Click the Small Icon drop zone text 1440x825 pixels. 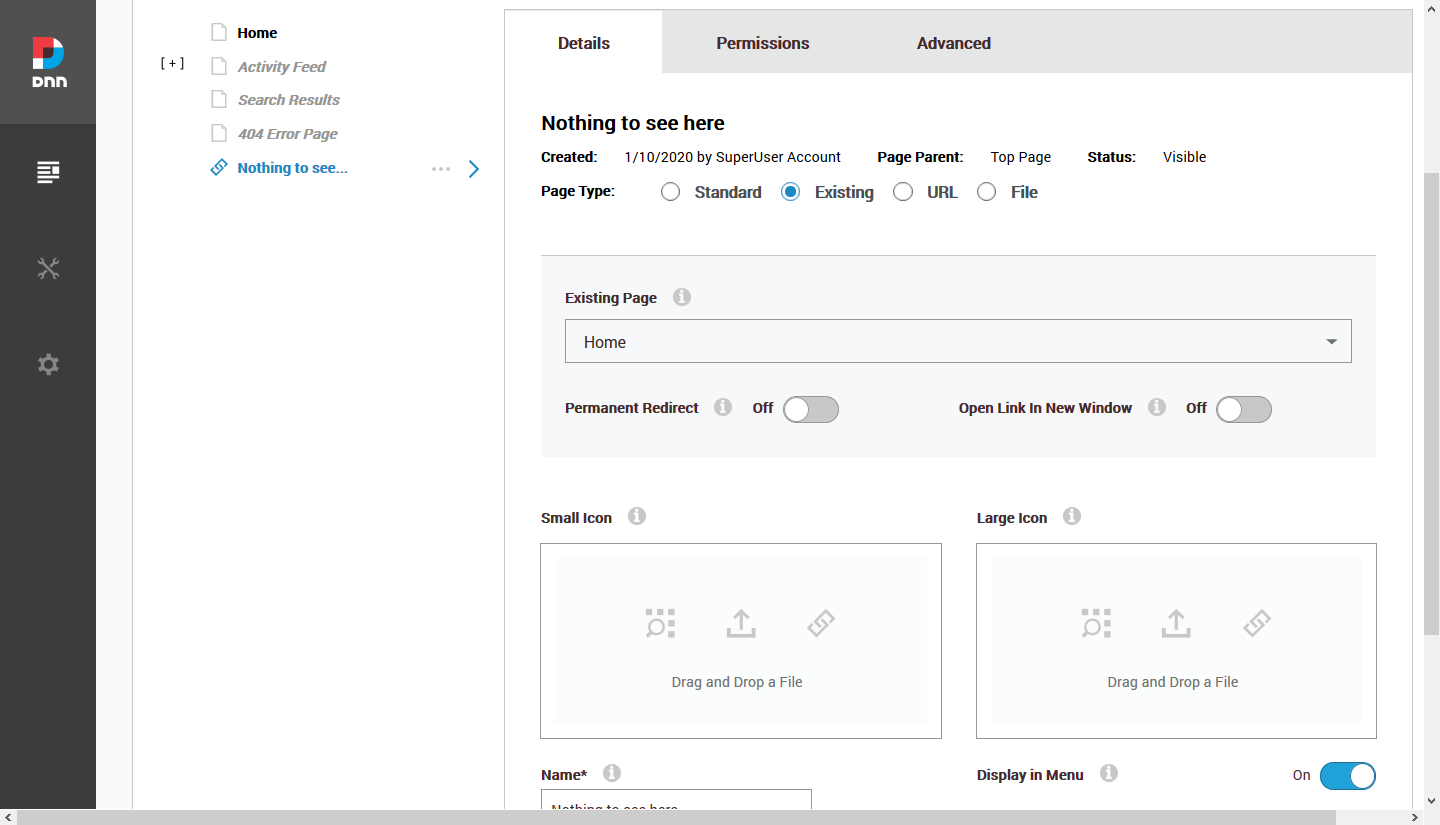[737, 682]
